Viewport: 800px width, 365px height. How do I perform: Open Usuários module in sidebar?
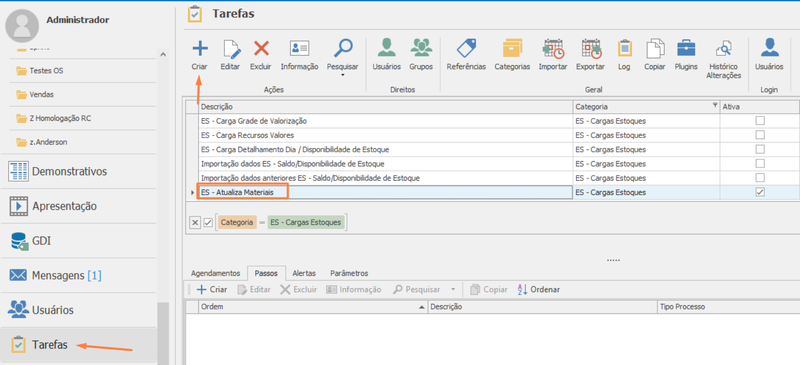(79, 310)
